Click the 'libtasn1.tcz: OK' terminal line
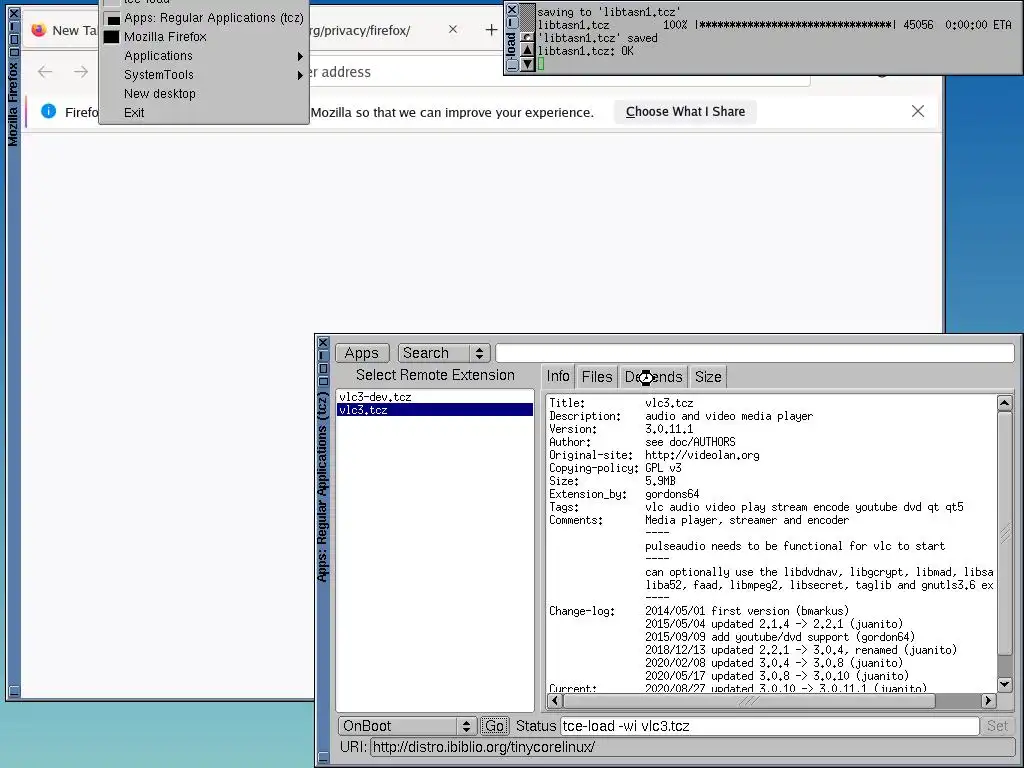 [585, 51]
